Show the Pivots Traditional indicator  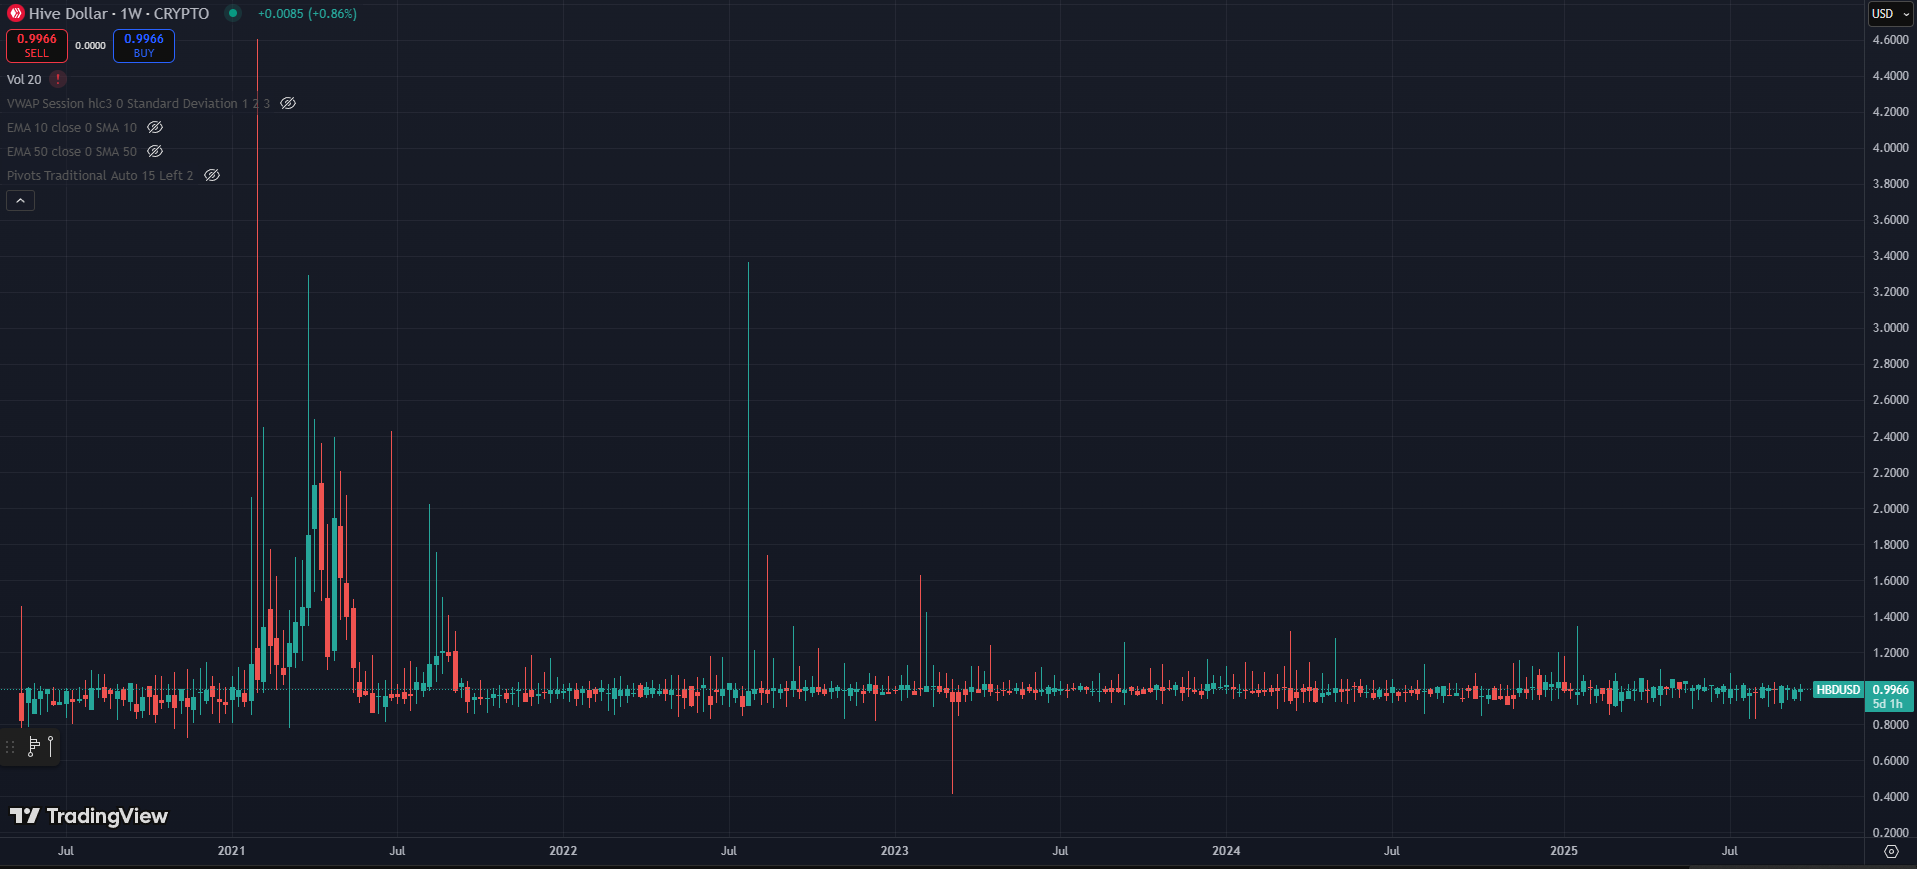(212, 175)
